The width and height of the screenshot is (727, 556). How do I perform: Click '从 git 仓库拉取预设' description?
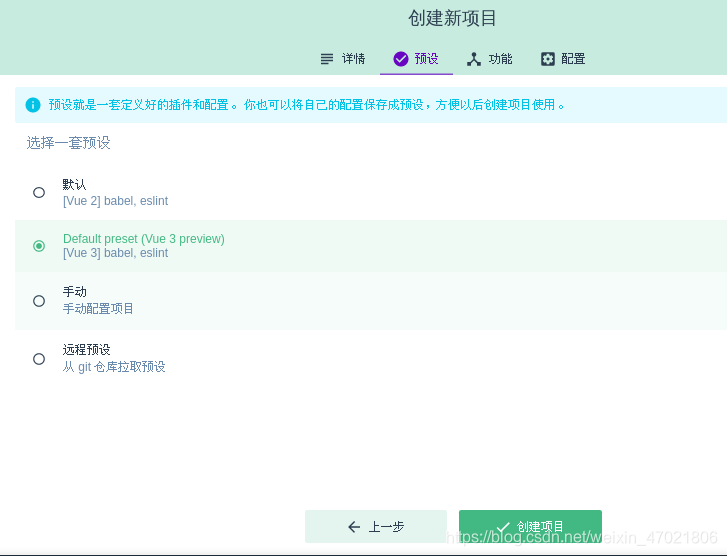click(114, 367)
